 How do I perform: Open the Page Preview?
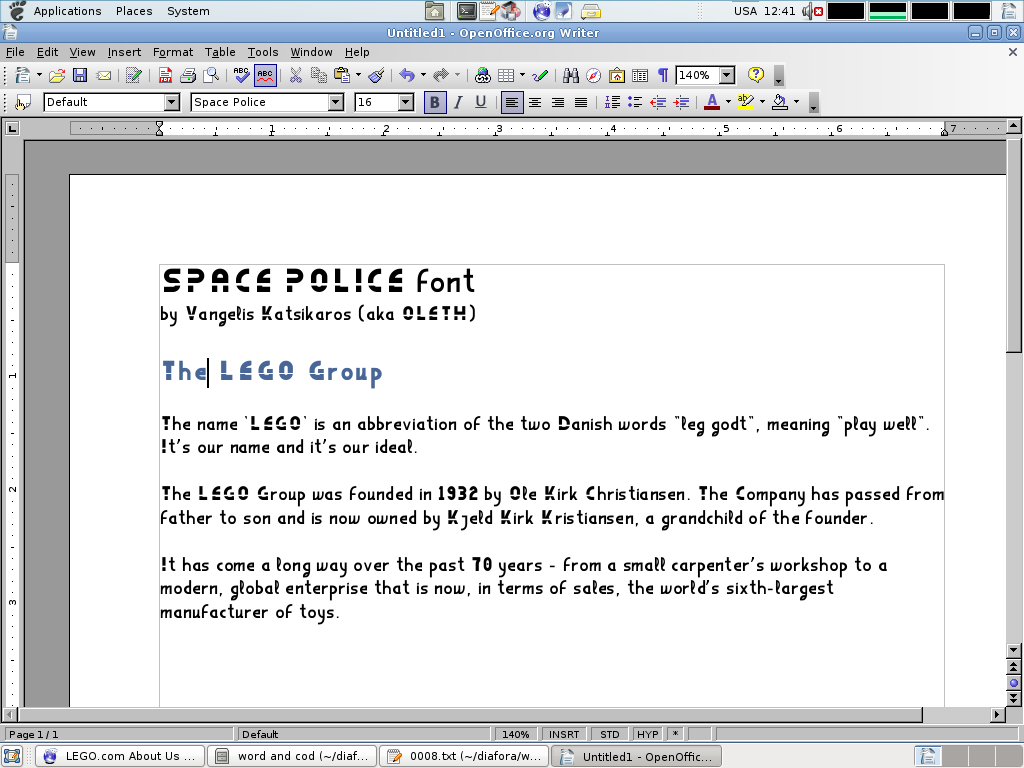coord(211,76)
